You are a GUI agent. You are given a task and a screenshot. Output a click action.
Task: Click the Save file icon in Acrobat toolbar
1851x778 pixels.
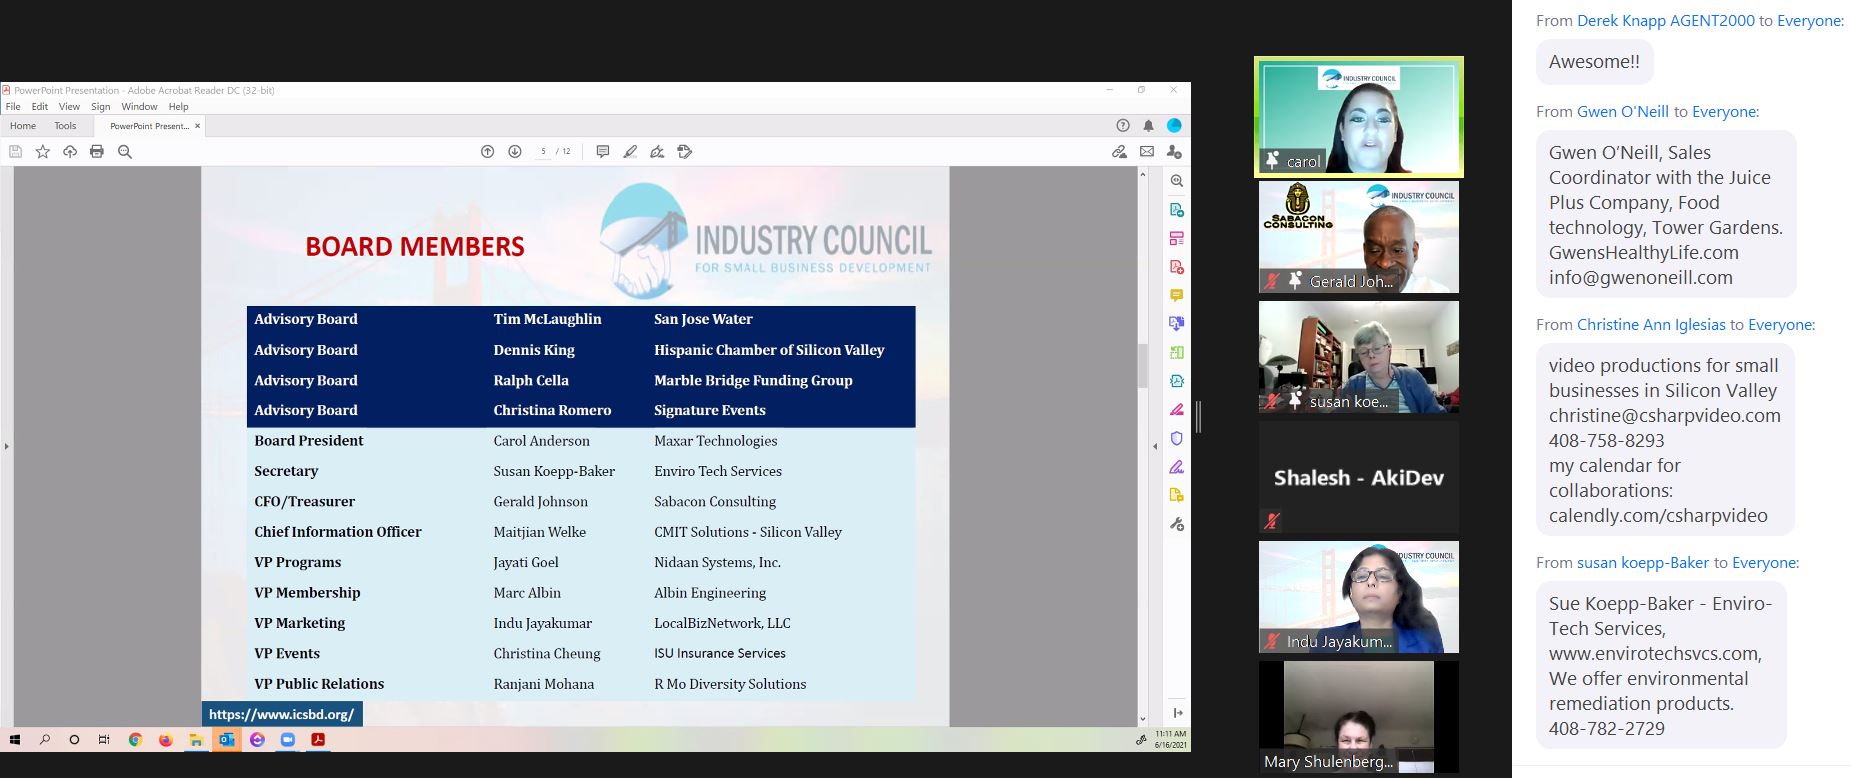click(15, 152)
